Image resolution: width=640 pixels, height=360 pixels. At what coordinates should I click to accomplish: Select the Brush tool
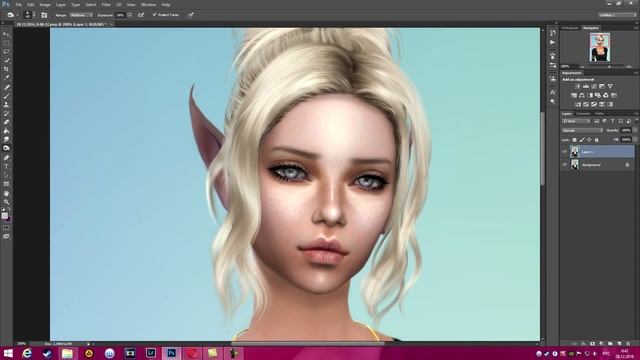tap(6, 96)
